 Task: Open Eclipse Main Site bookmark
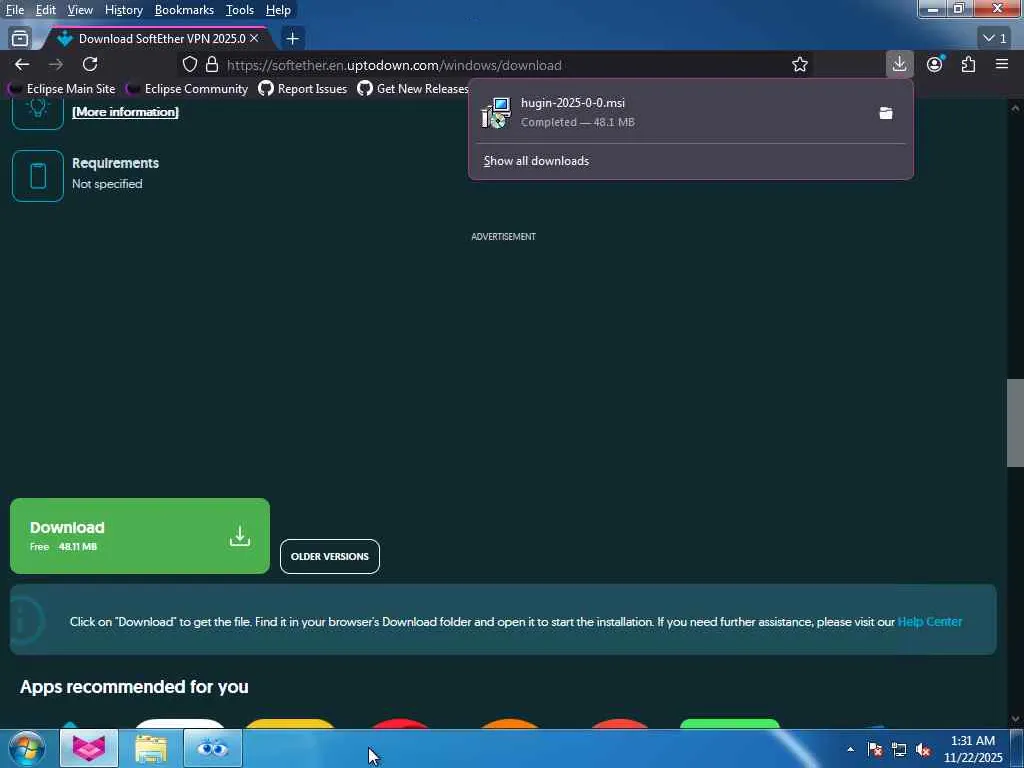click(63, 88)
